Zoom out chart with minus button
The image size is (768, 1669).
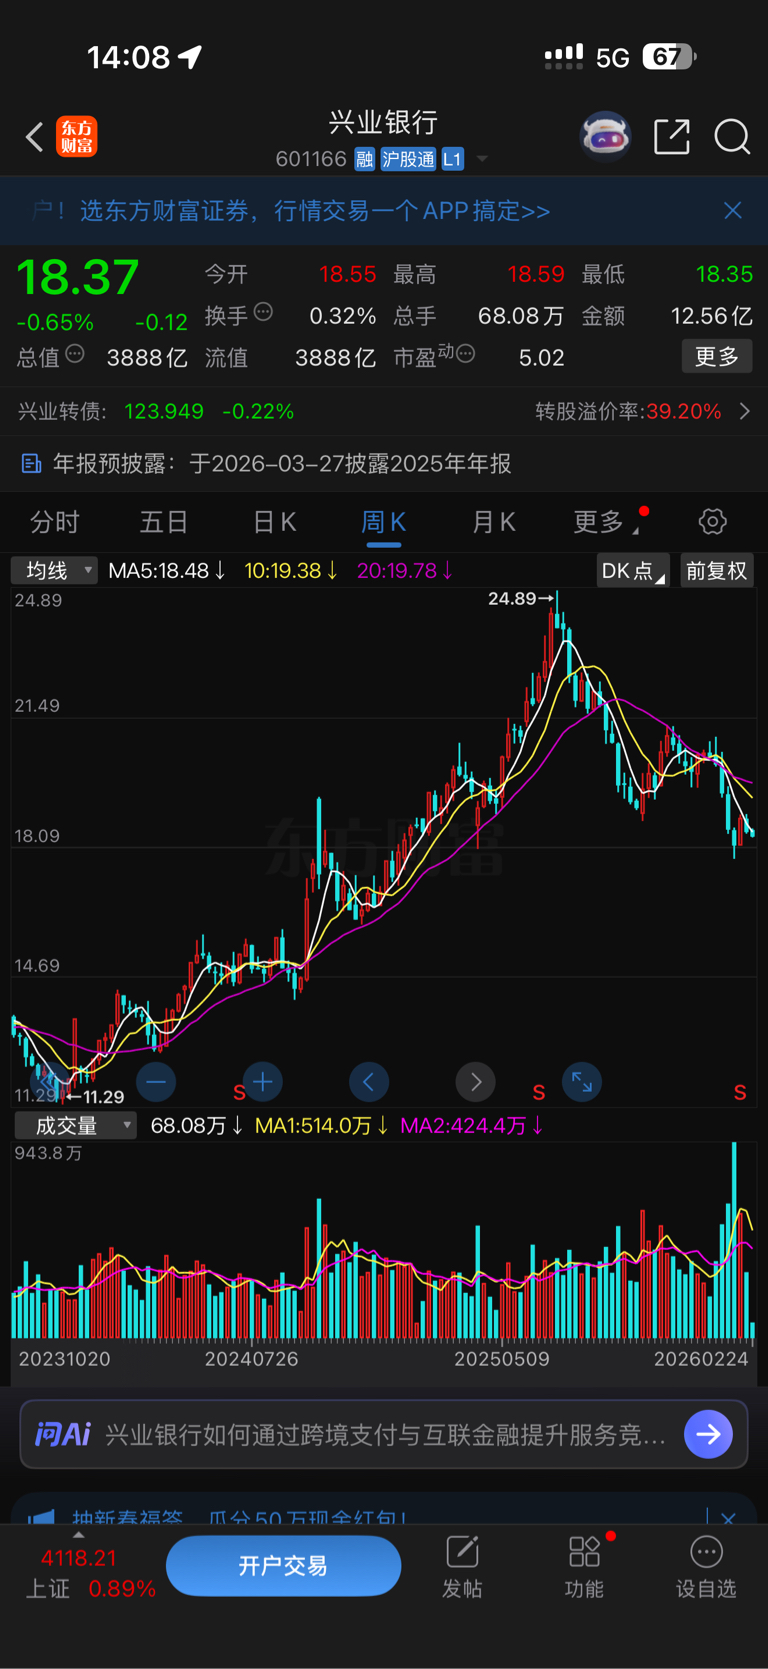click(156, 1082)
